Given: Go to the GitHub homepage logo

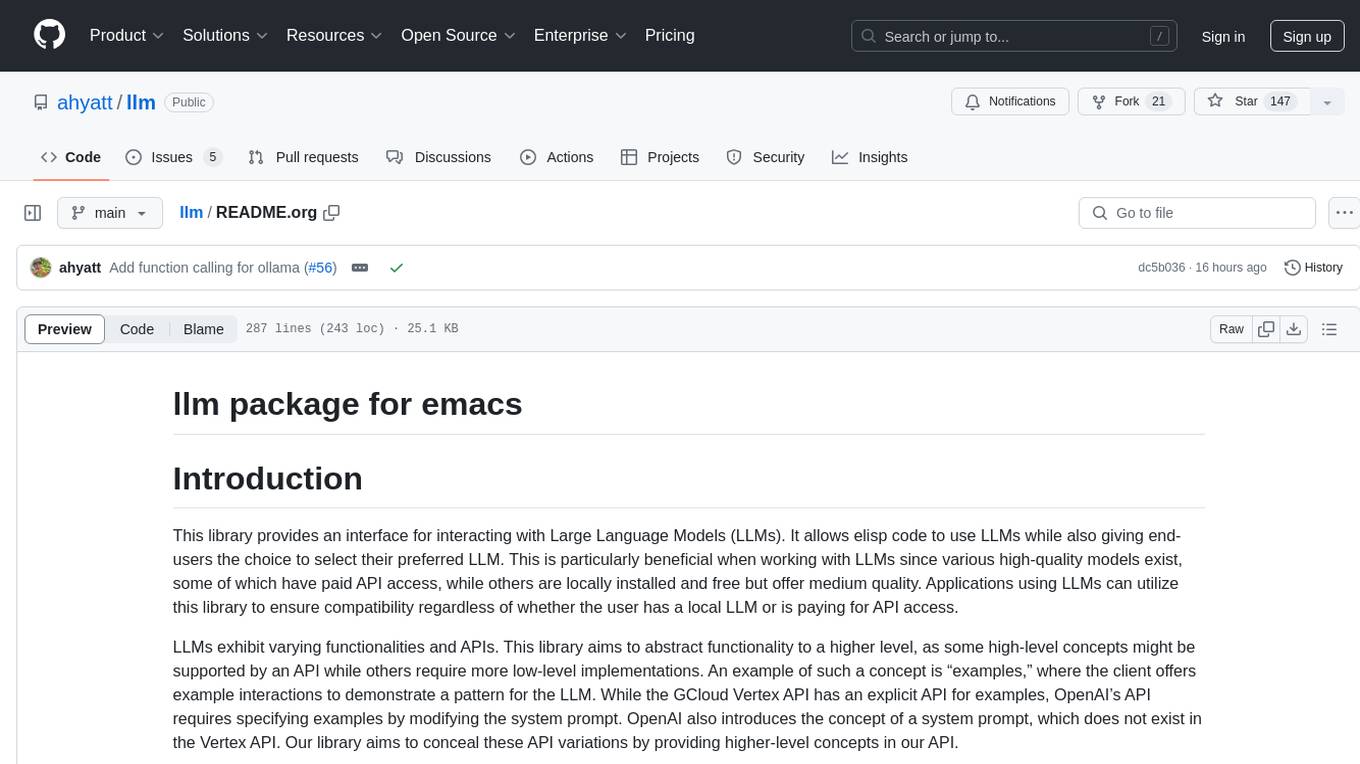Looking at the screenshot, I should point(49,35).
